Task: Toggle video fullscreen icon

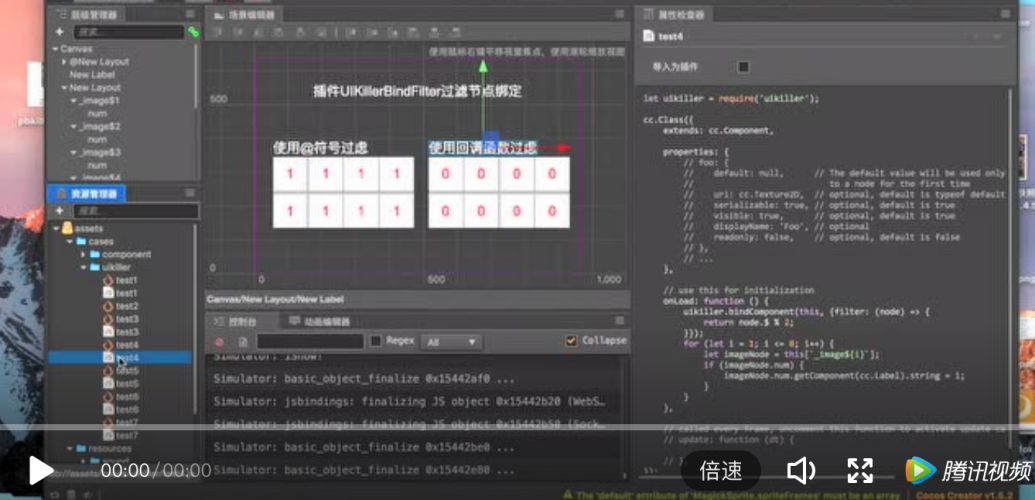Action: [861, 470]
